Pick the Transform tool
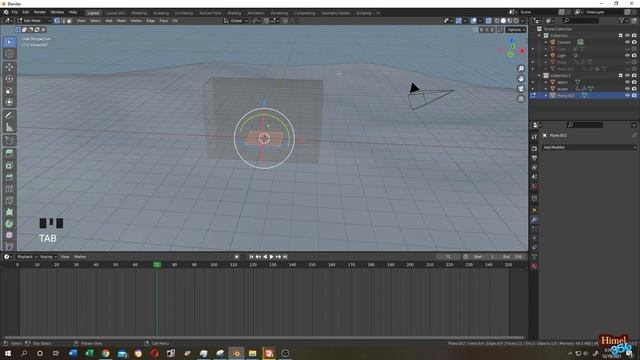This screenshot has height=360, width=640. click(9, 102)
